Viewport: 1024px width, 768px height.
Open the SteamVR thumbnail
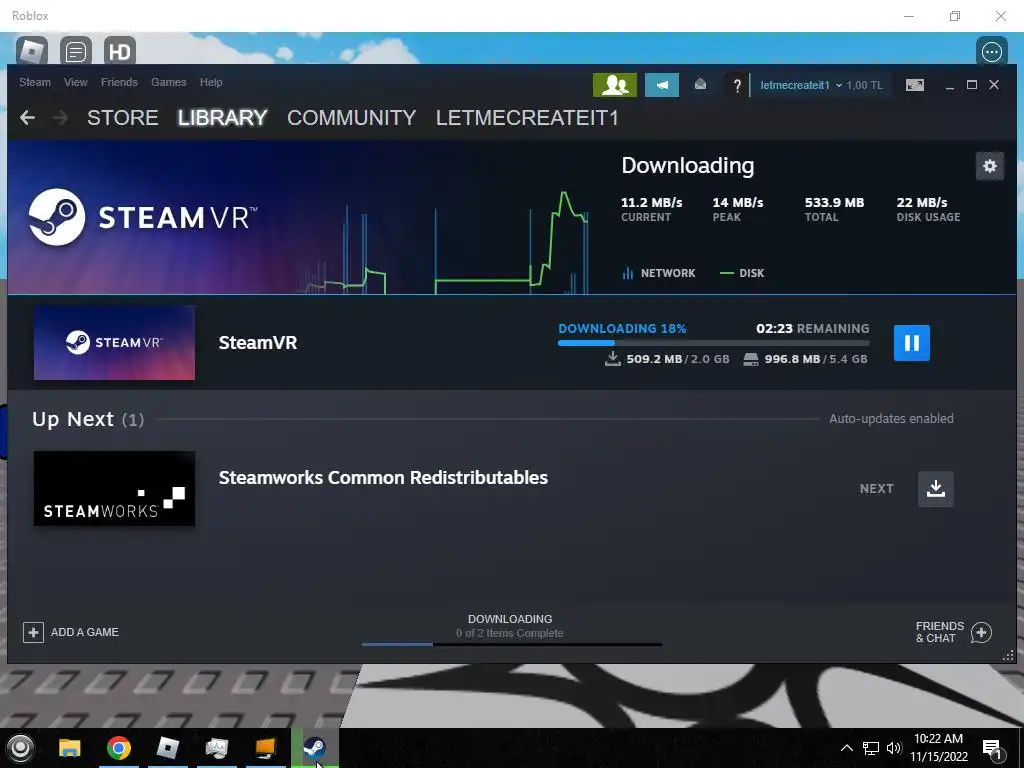click(114, 343)
